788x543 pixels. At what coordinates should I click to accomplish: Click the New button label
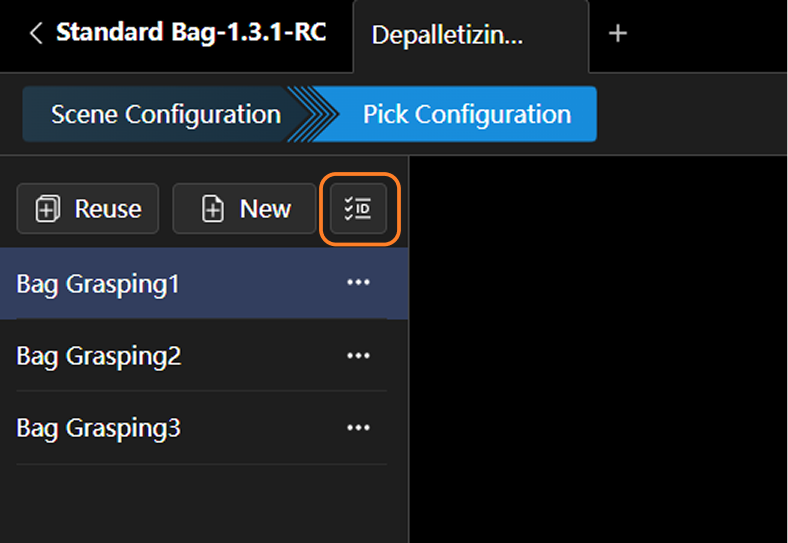point(265,209)
